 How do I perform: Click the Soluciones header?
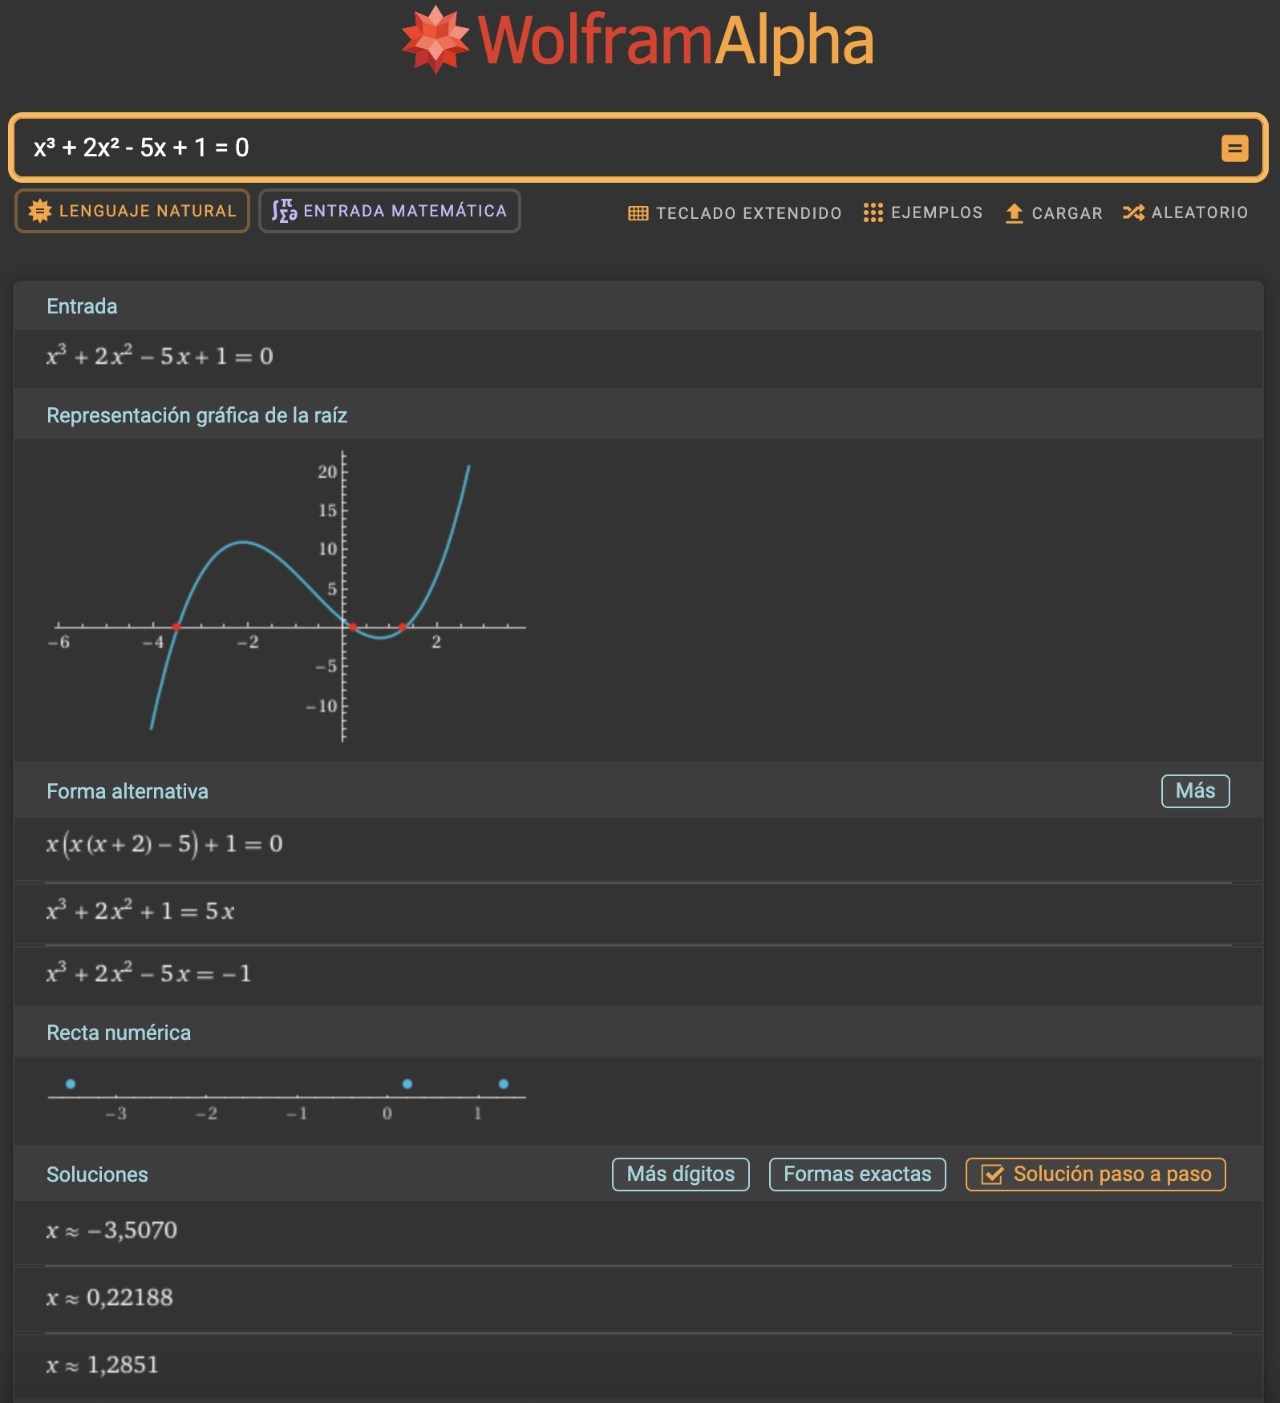[97, 1175]
